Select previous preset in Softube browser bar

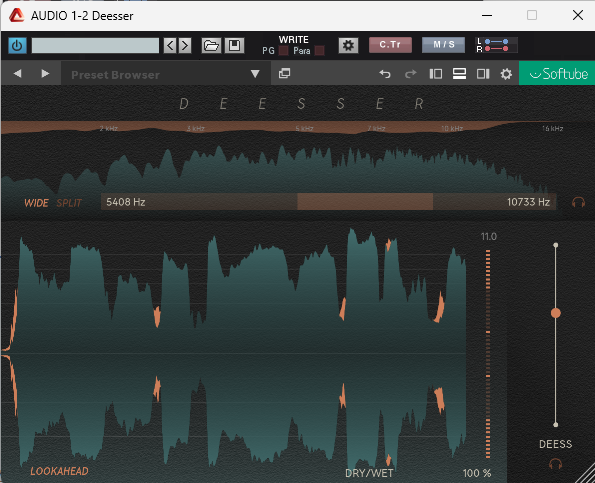click(17, 73)
